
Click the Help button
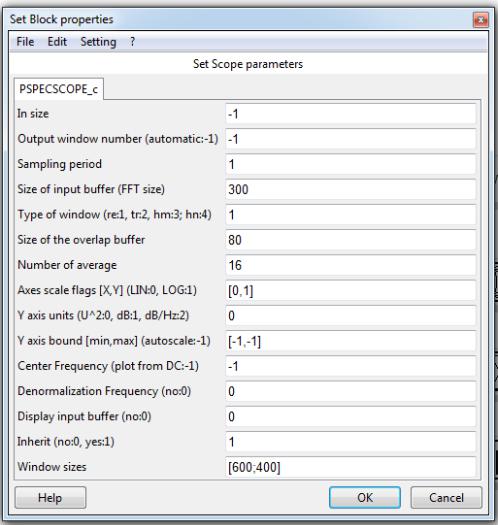(50, 498)
